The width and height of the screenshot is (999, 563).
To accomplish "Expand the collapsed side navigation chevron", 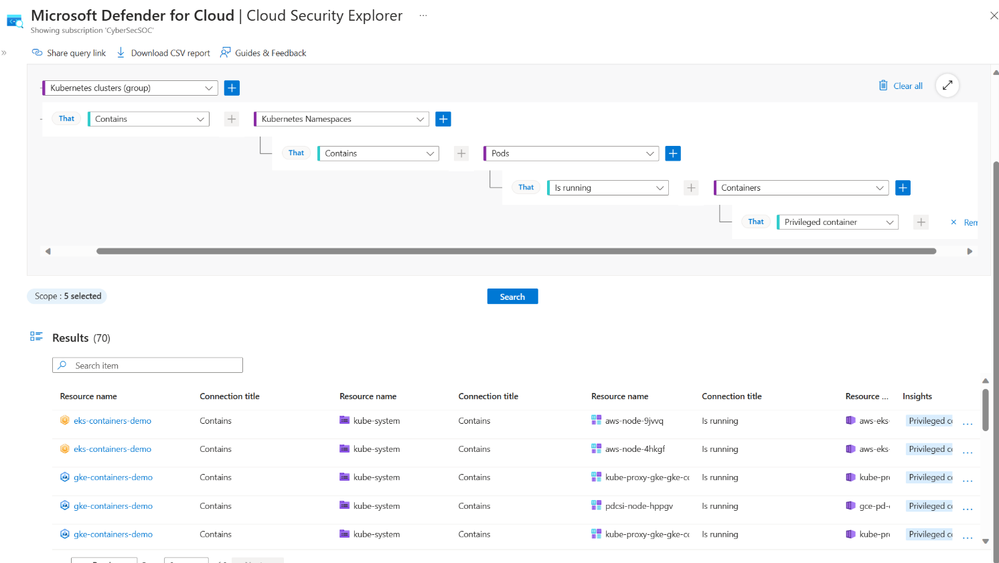I will (x=4, y=53).
